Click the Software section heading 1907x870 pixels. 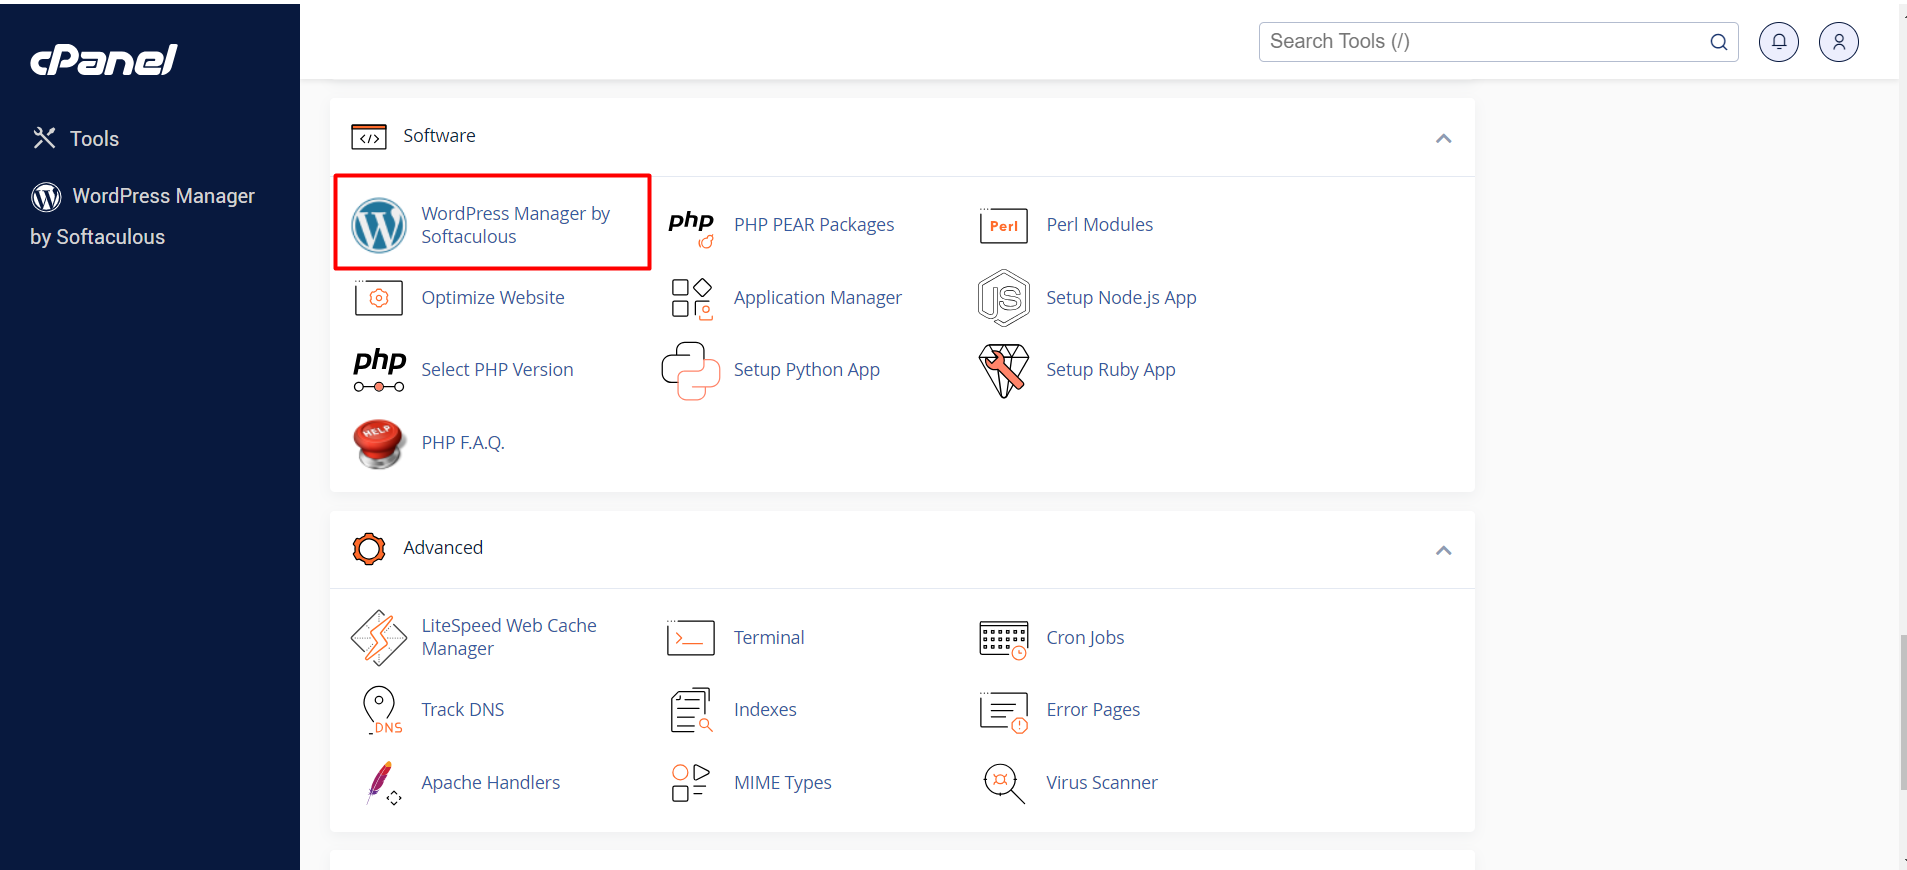[439, 136]
